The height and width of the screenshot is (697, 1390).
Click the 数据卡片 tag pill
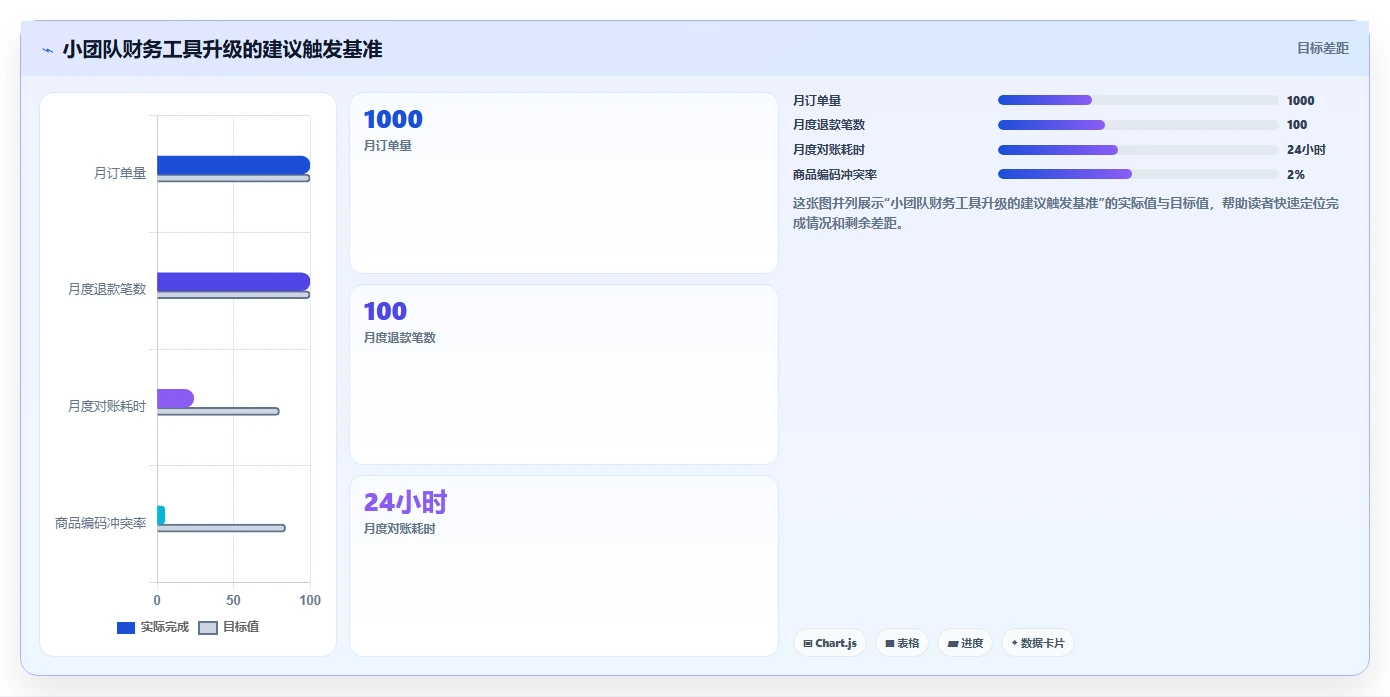(1038, 643)
